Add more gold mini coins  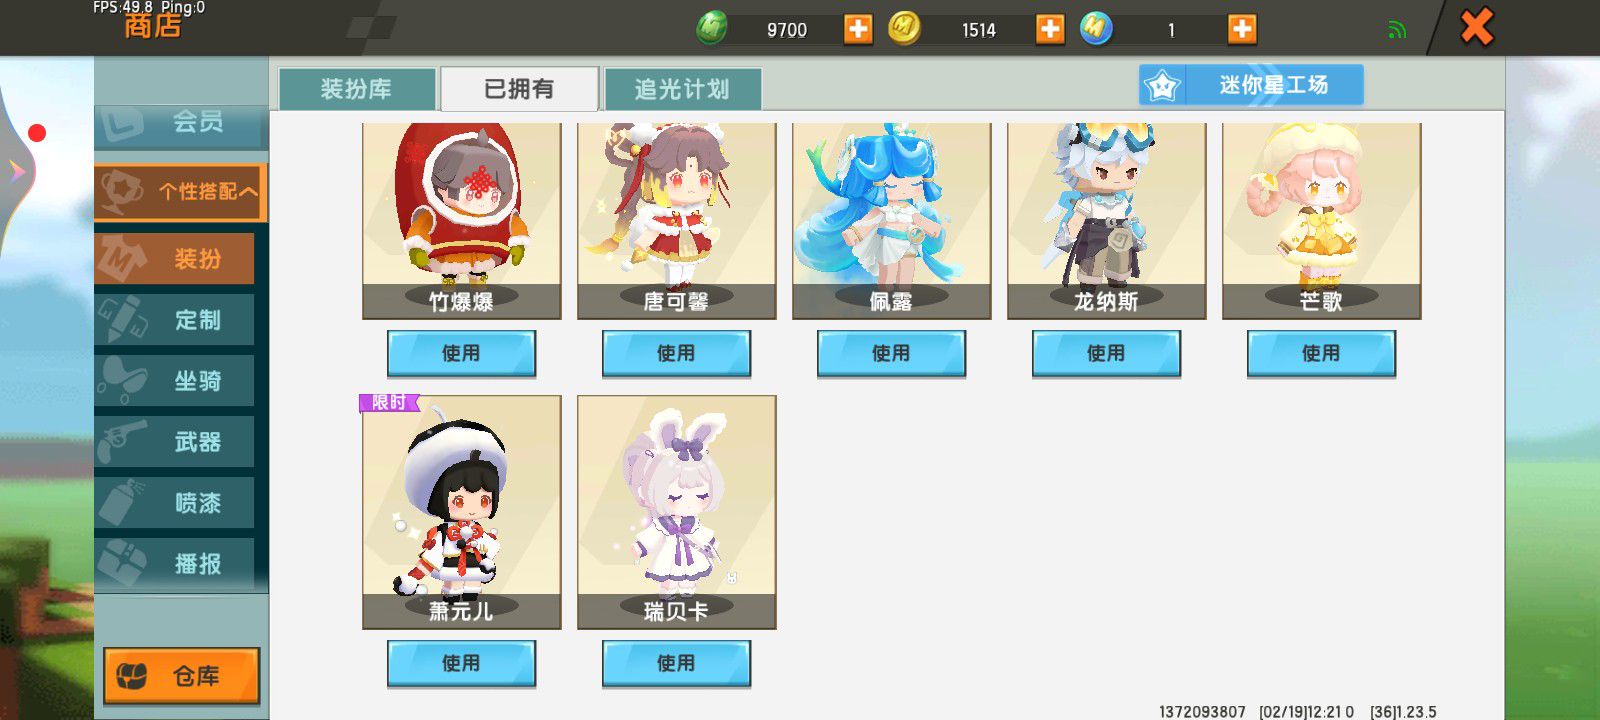tap(1050, 29)
